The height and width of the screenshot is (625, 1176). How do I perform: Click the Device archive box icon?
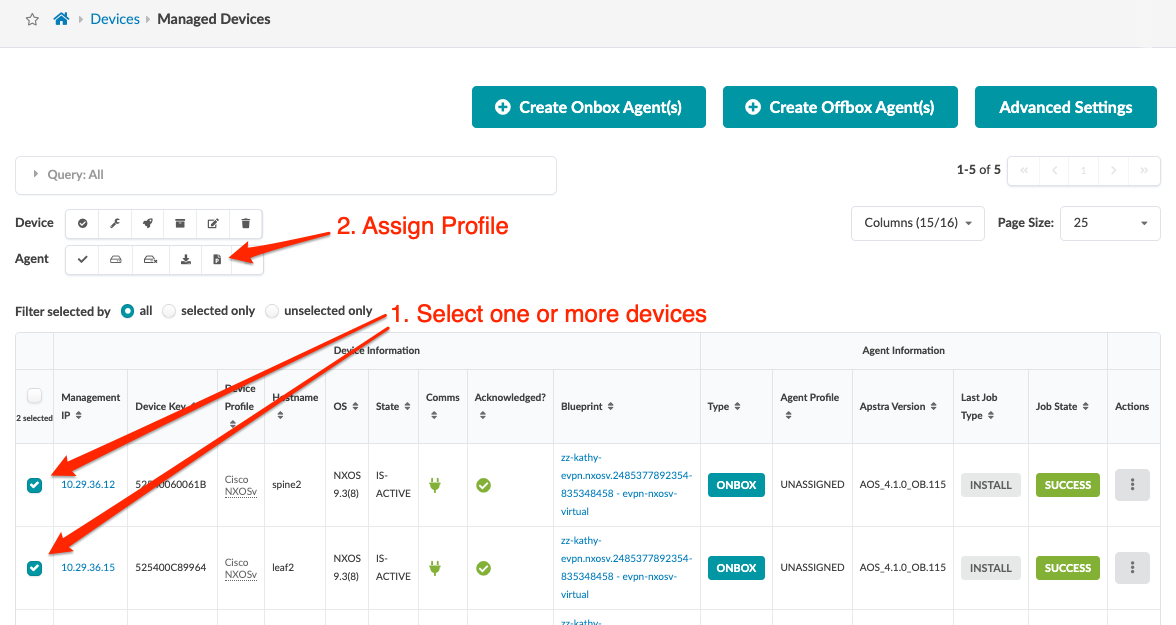(181, 224)
